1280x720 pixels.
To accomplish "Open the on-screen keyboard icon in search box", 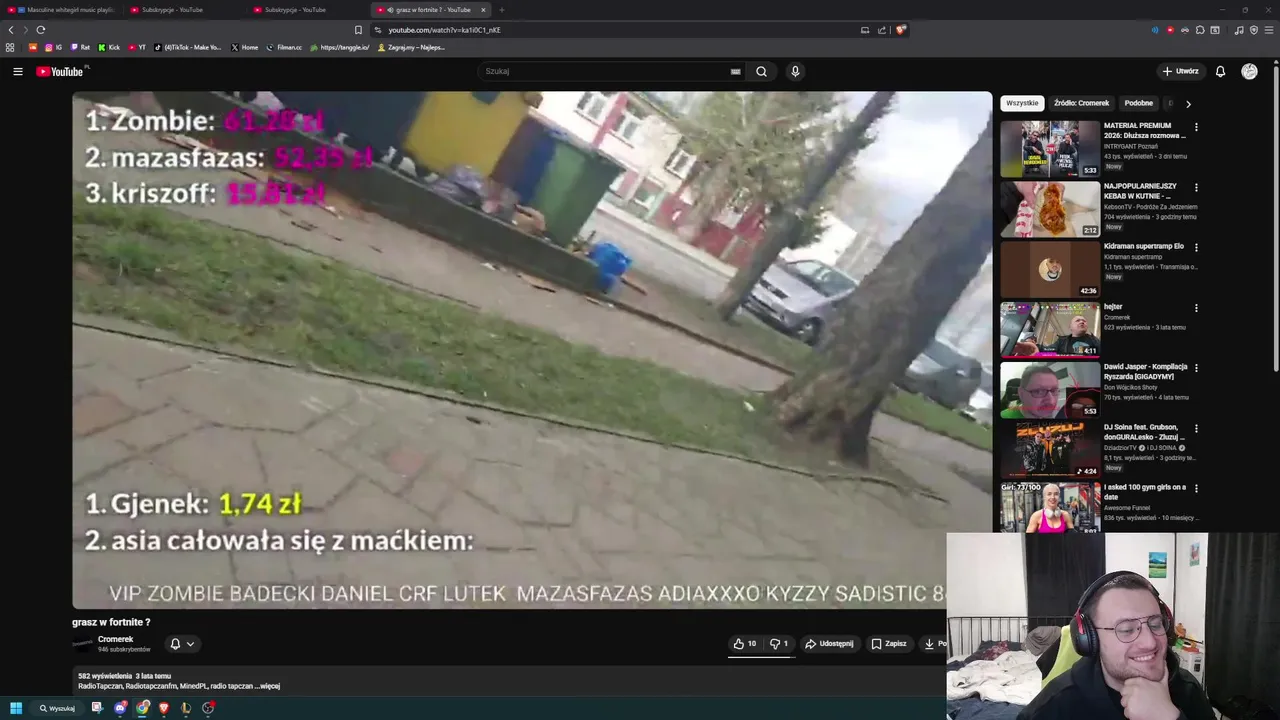I will click(x=735, y=71).
